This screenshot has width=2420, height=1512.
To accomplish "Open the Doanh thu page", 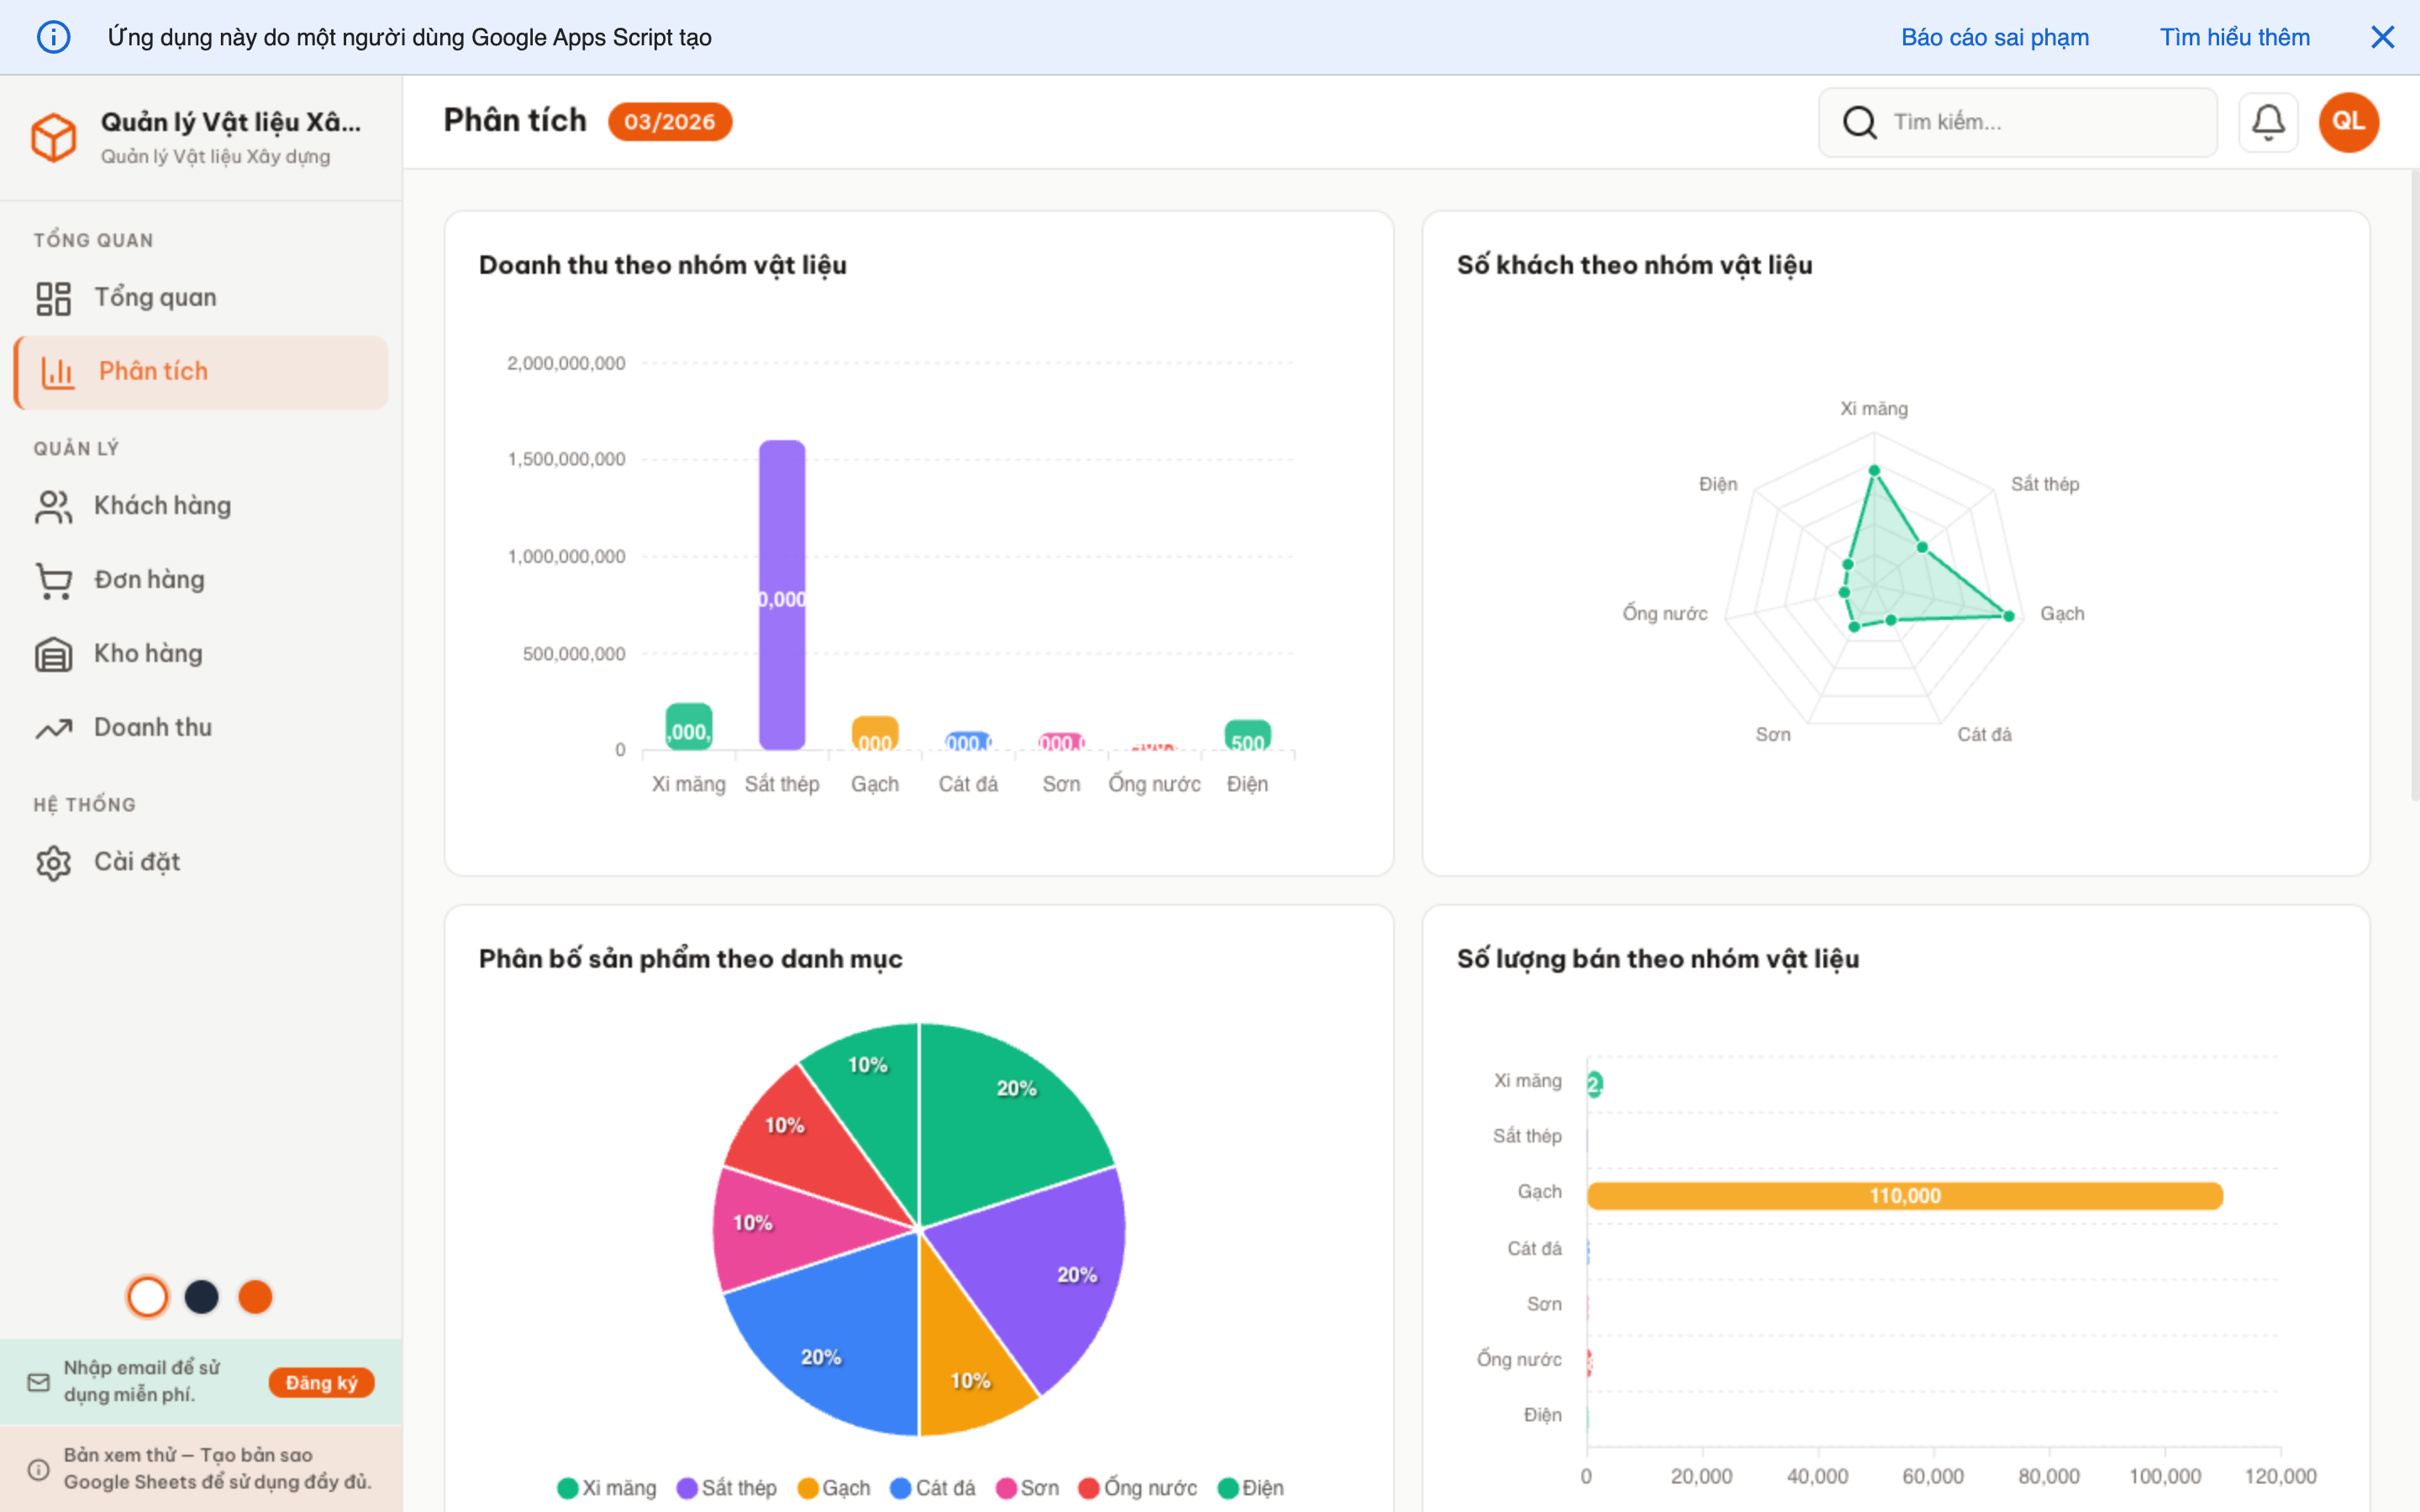I will [152, 728].
